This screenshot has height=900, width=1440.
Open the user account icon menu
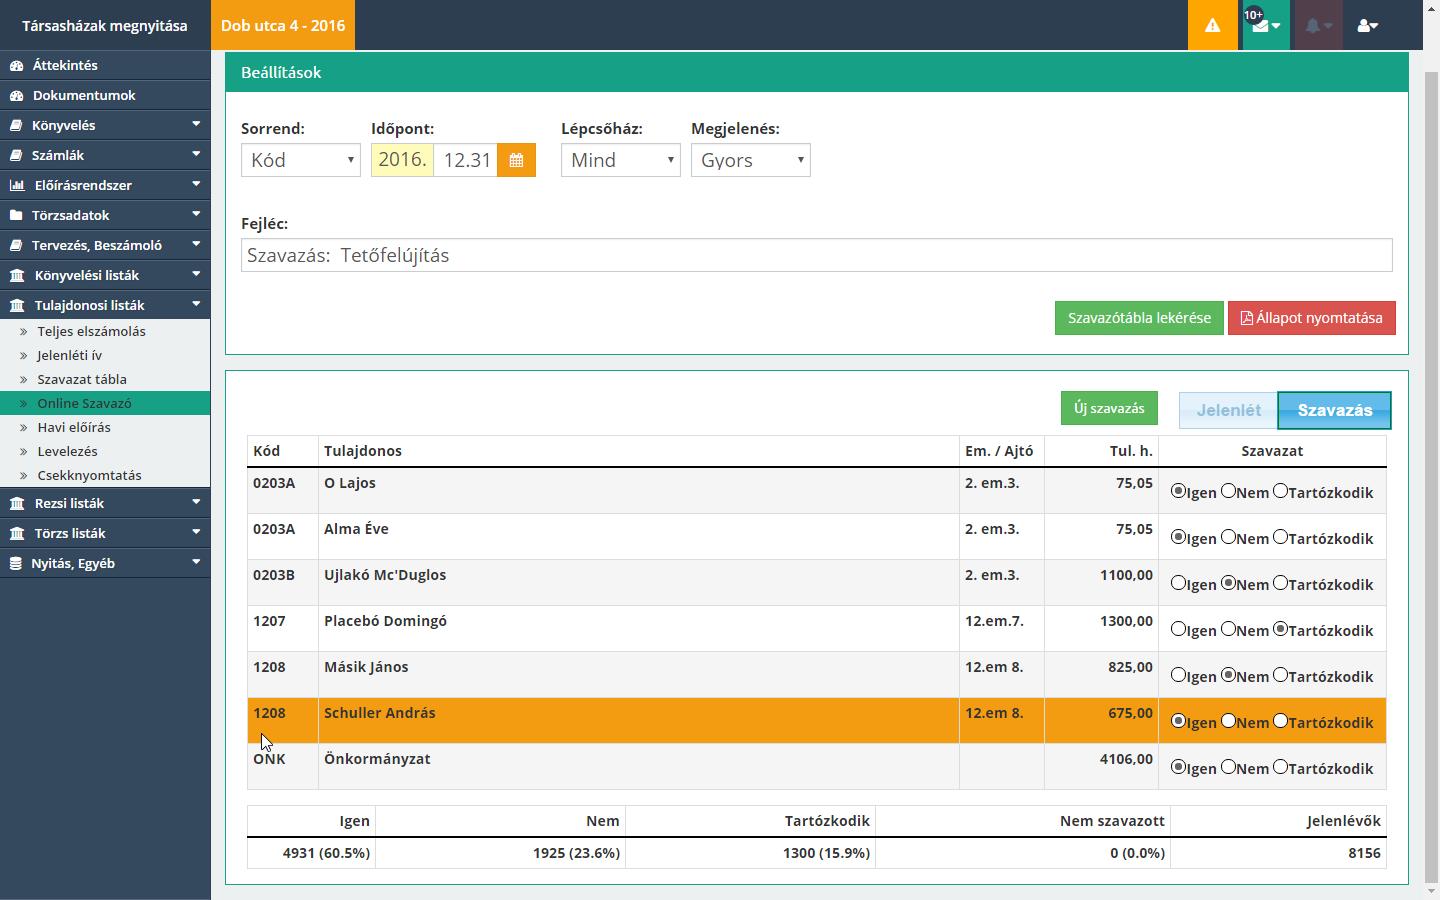coord(1367,26)
